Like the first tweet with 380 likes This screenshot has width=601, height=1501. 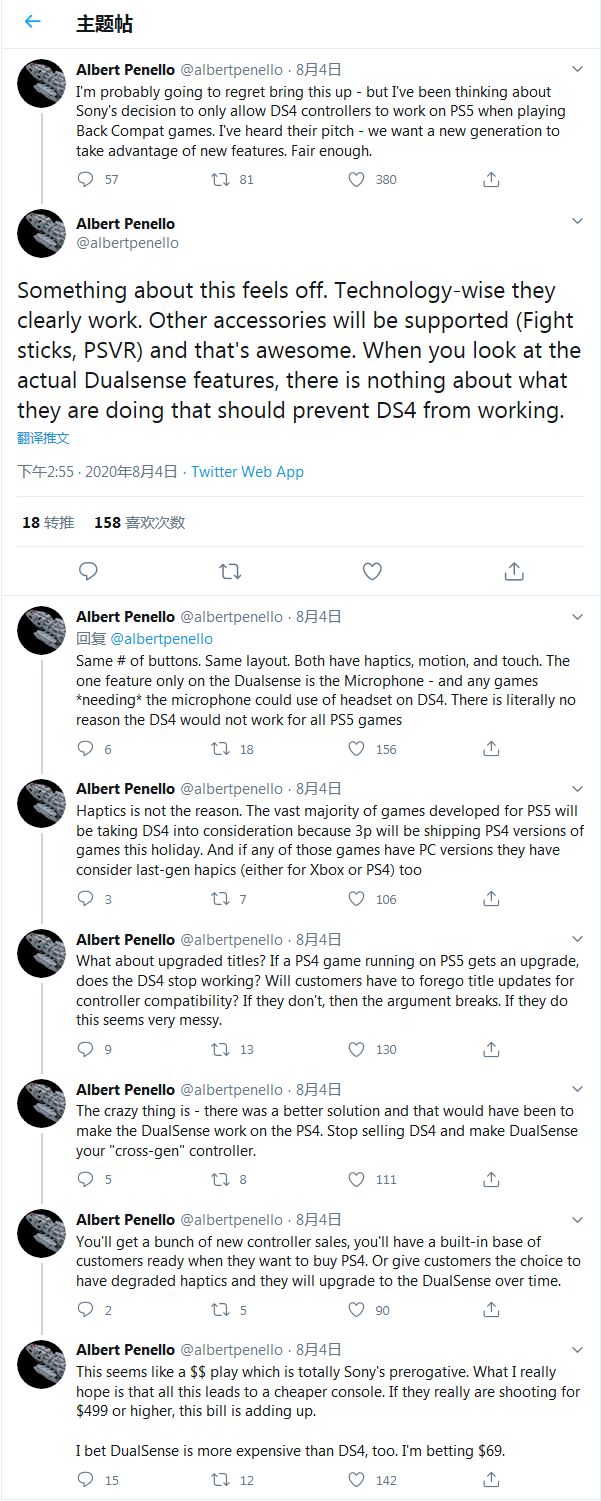pos(356,179)
